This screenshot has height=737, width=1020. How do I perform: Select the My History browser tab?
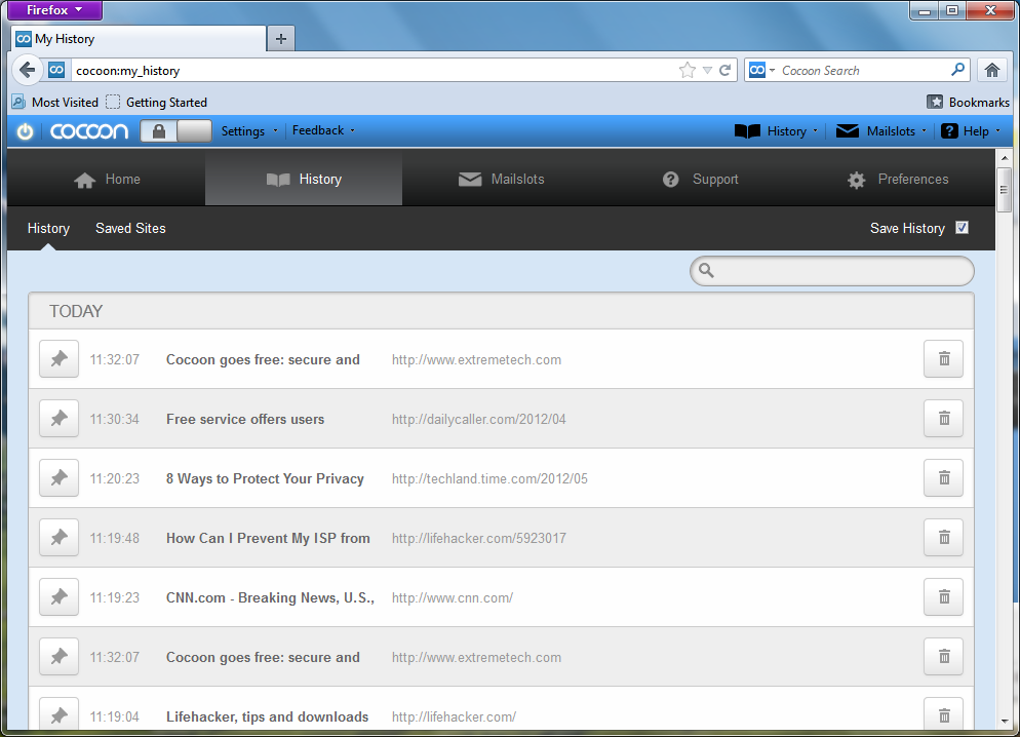(139, 39)
